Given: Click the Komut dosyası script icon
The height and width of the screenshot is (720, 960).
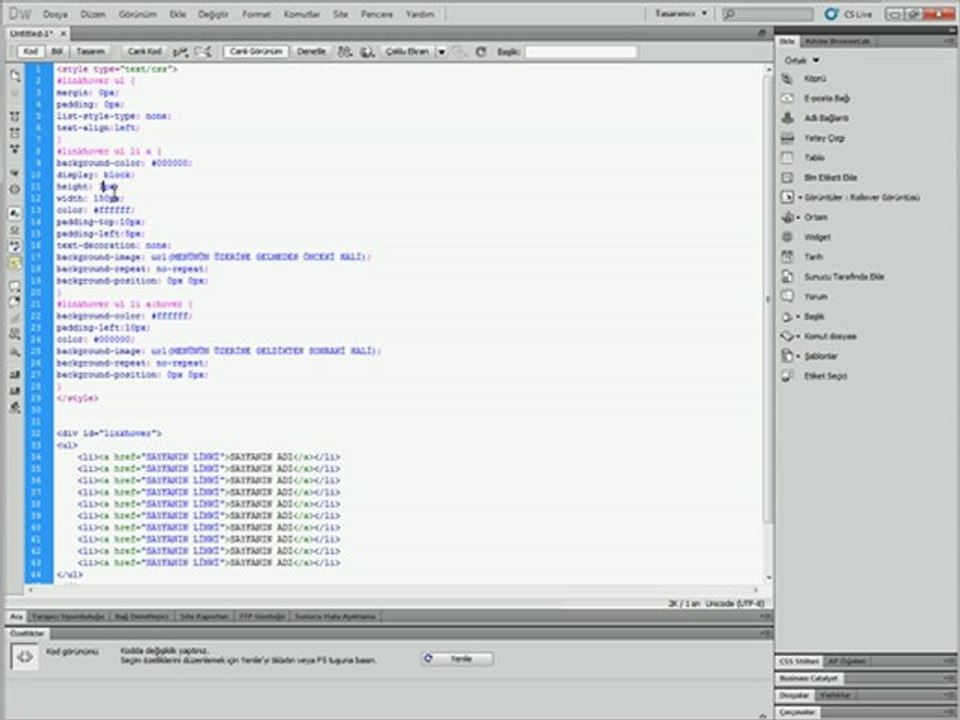Looking at the screenshot, I should coord(787,336).
